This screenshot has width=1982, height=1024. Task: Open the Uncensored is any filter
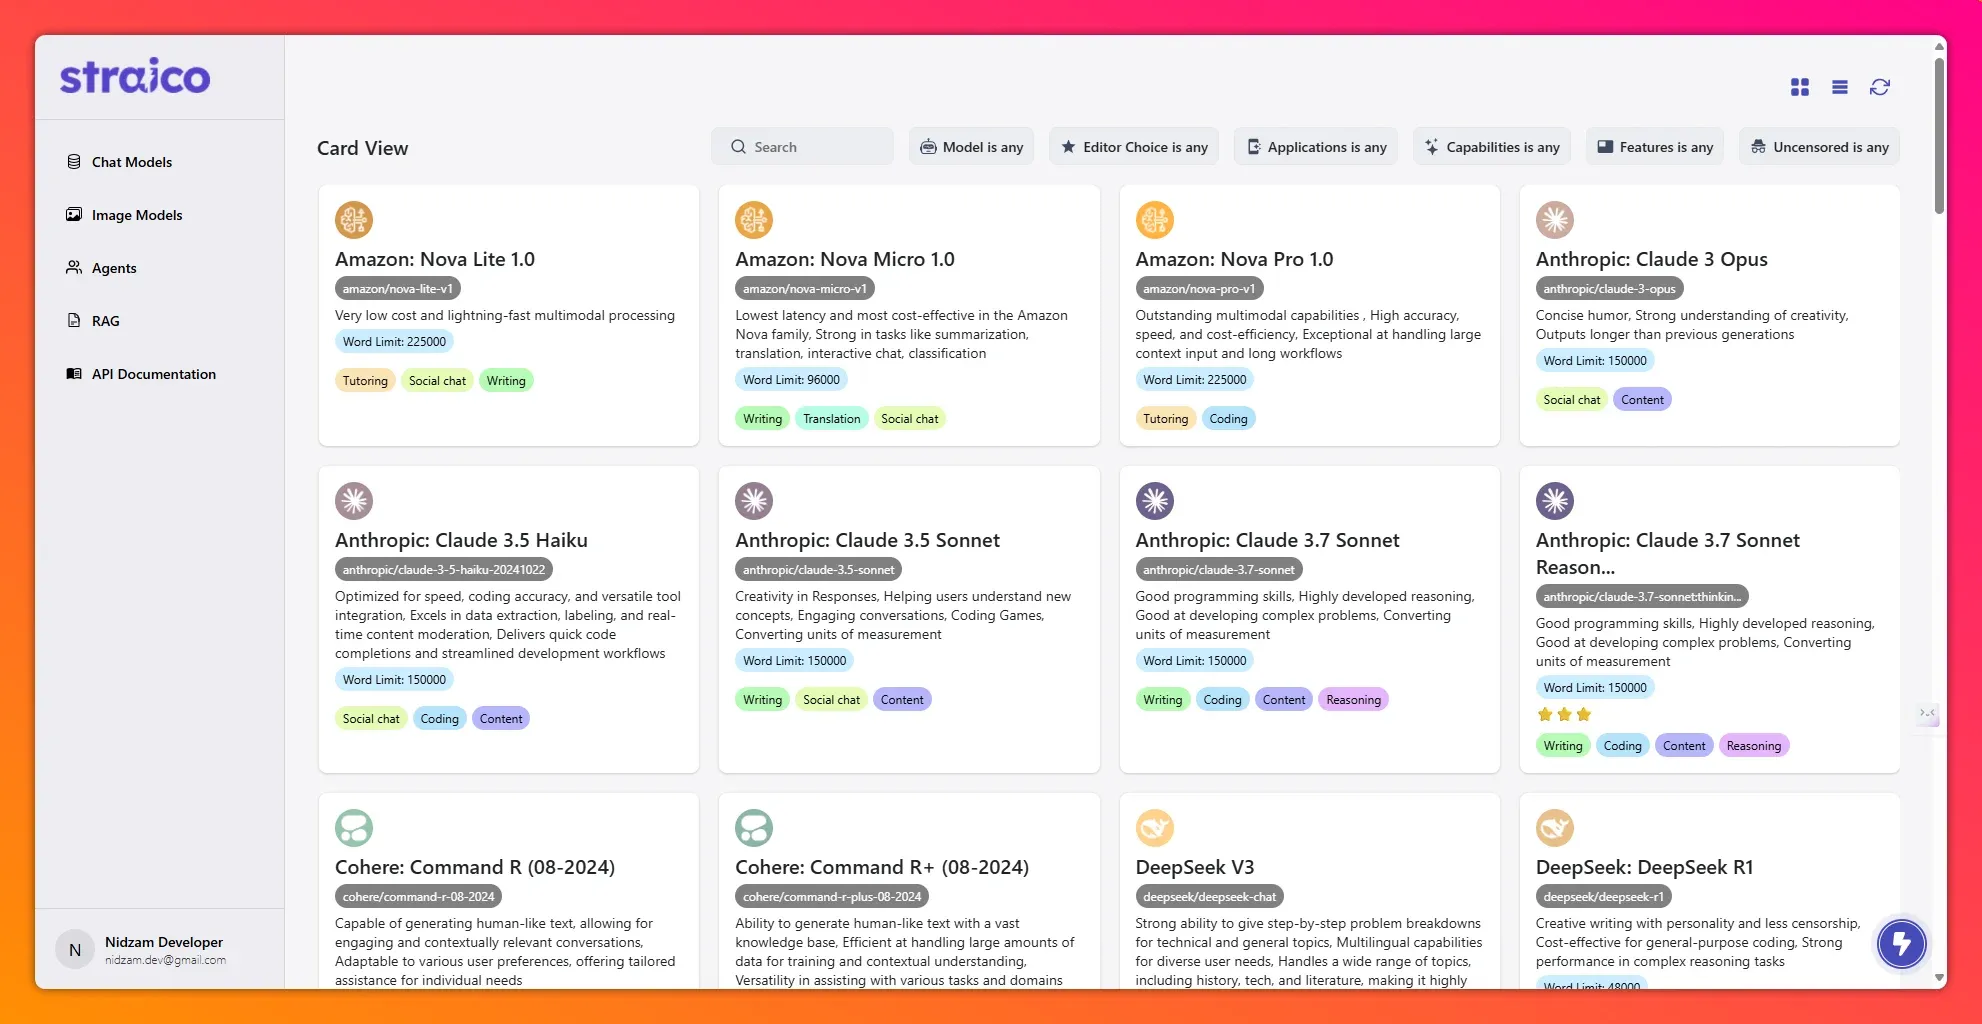pyautogui.click(x=1819, y=147)
